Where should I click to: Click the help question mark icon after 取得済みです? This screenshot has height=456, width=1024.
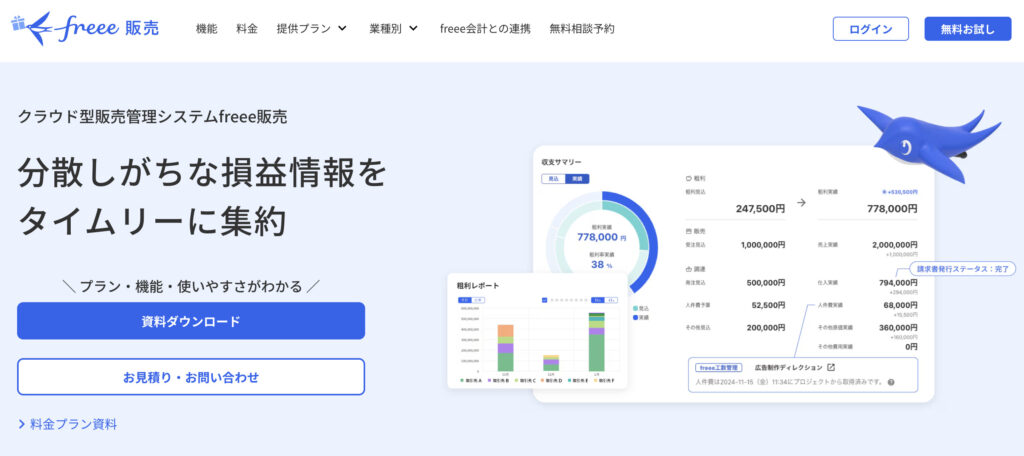891,382
